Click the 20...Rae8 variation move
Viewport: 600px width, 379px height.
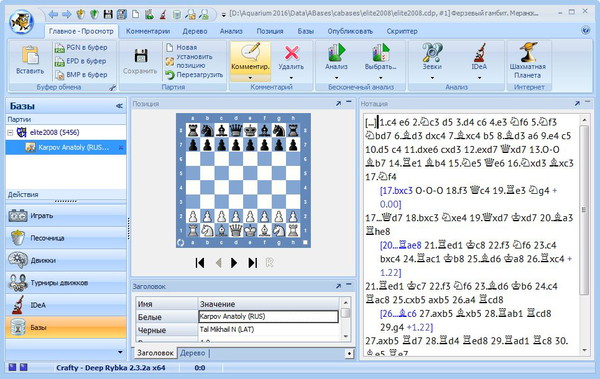click(x=400, y=245)
